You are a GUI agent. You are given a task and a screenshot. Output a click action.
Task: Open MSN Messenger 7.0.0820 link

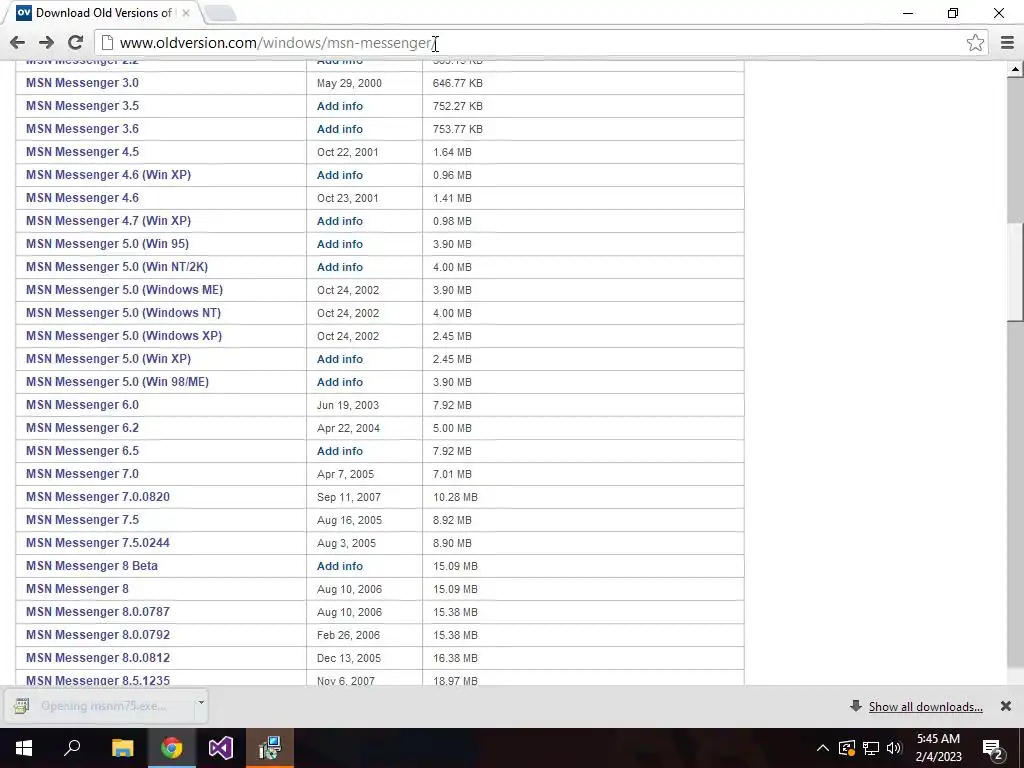click(x=98, y=497)
